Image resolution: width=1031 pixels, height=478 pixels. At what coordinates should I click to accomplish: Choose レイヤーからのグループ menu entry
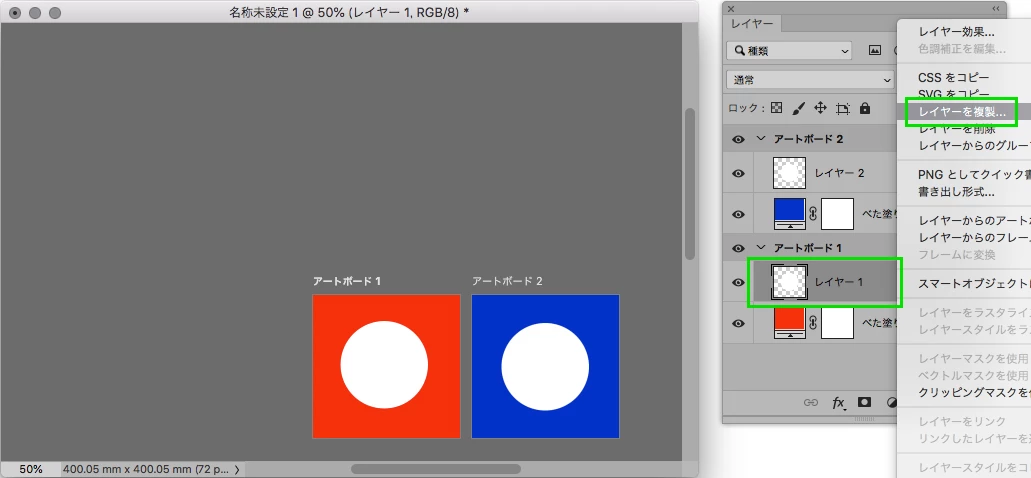pyautogui.click(x=974, y=146)
